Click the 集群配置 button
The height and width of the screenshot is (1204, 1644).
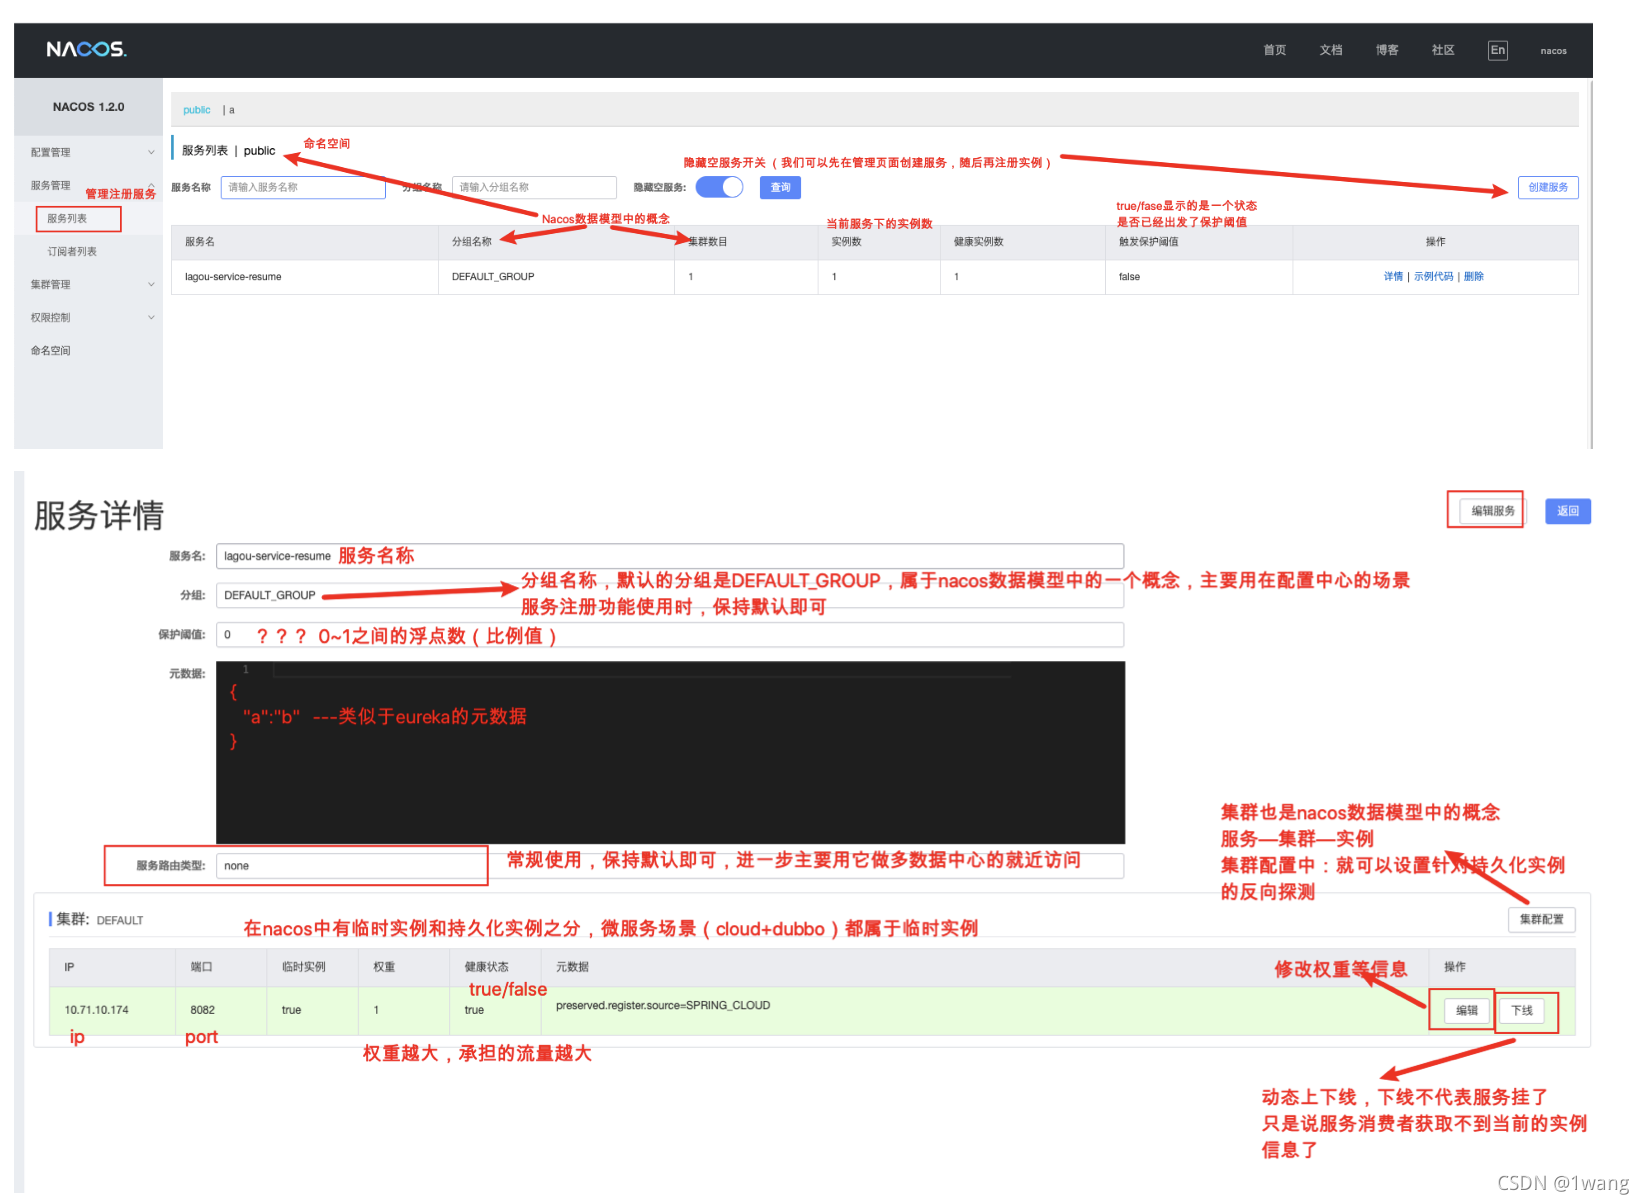coord(1541,919)
